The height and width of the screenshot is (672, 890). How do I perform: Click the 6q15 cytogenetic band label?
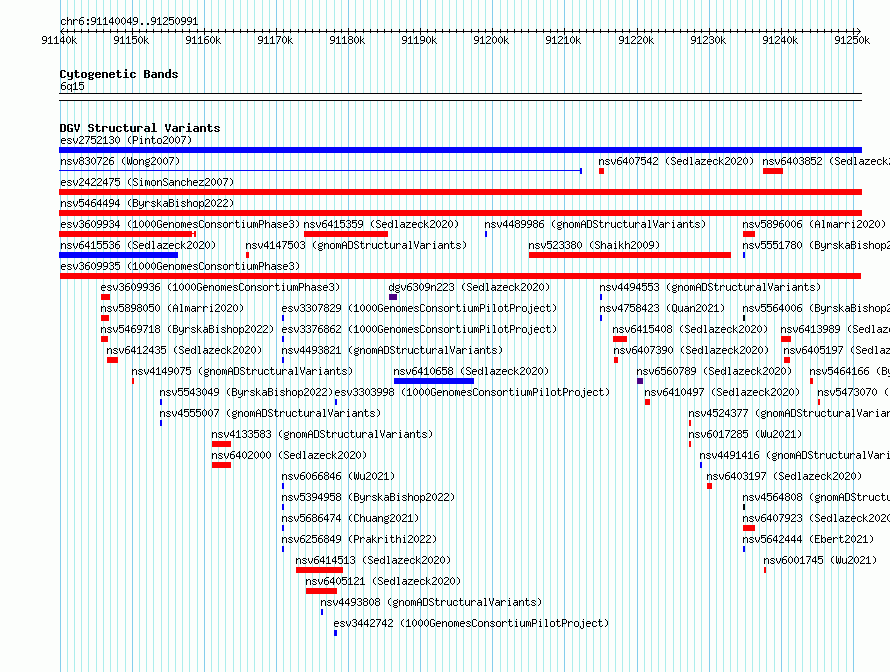click(x=72, y=86)
